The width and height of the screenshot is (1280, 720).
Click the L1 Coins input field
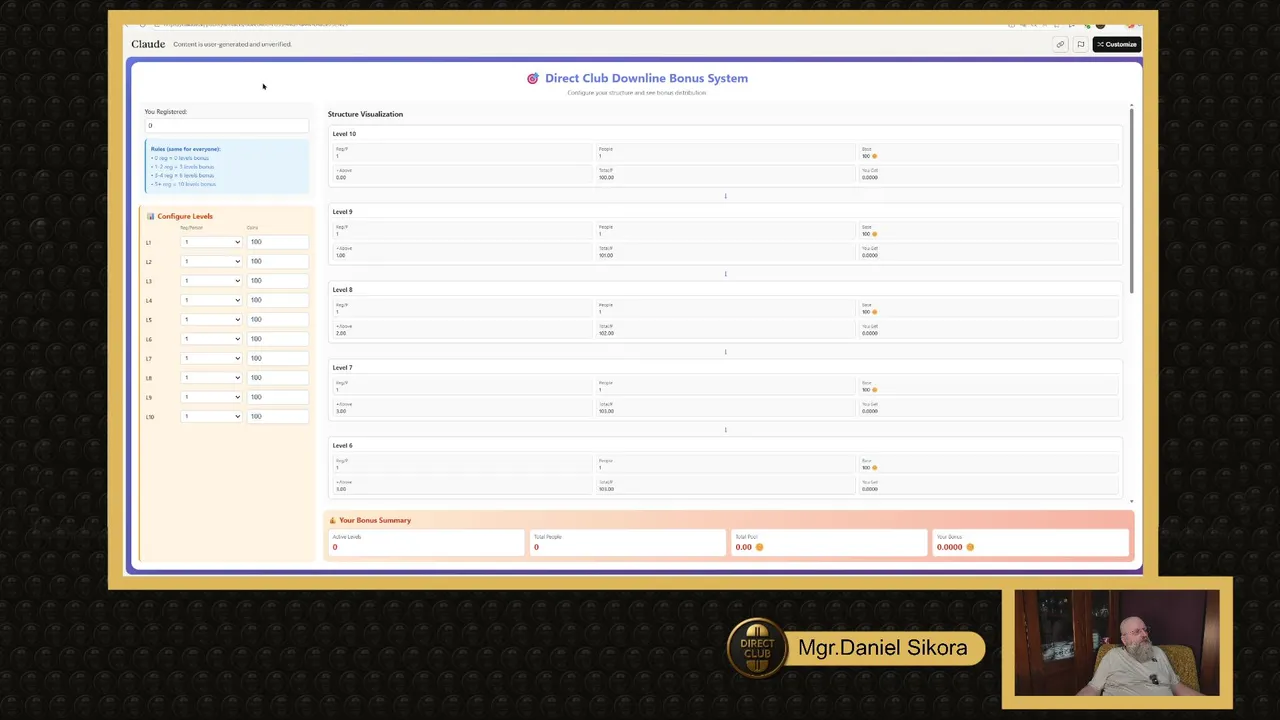point(278,242)
